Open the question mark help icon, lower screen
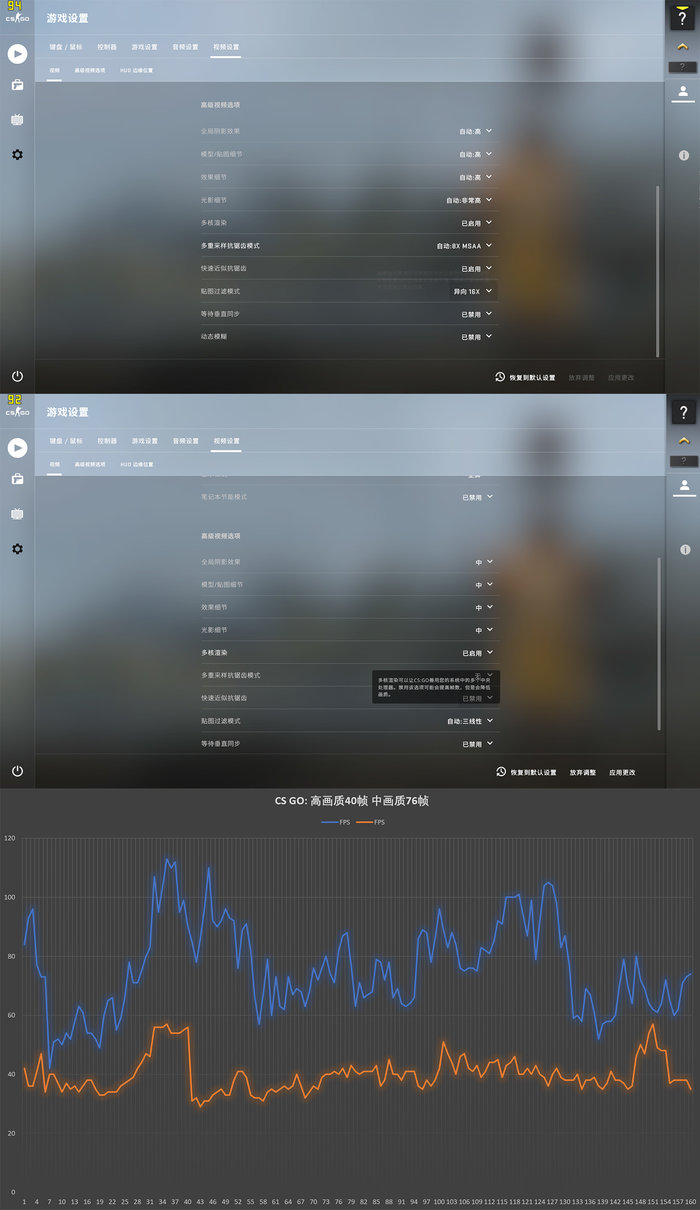The image size is (700, 1210). [x=682, y=411]
